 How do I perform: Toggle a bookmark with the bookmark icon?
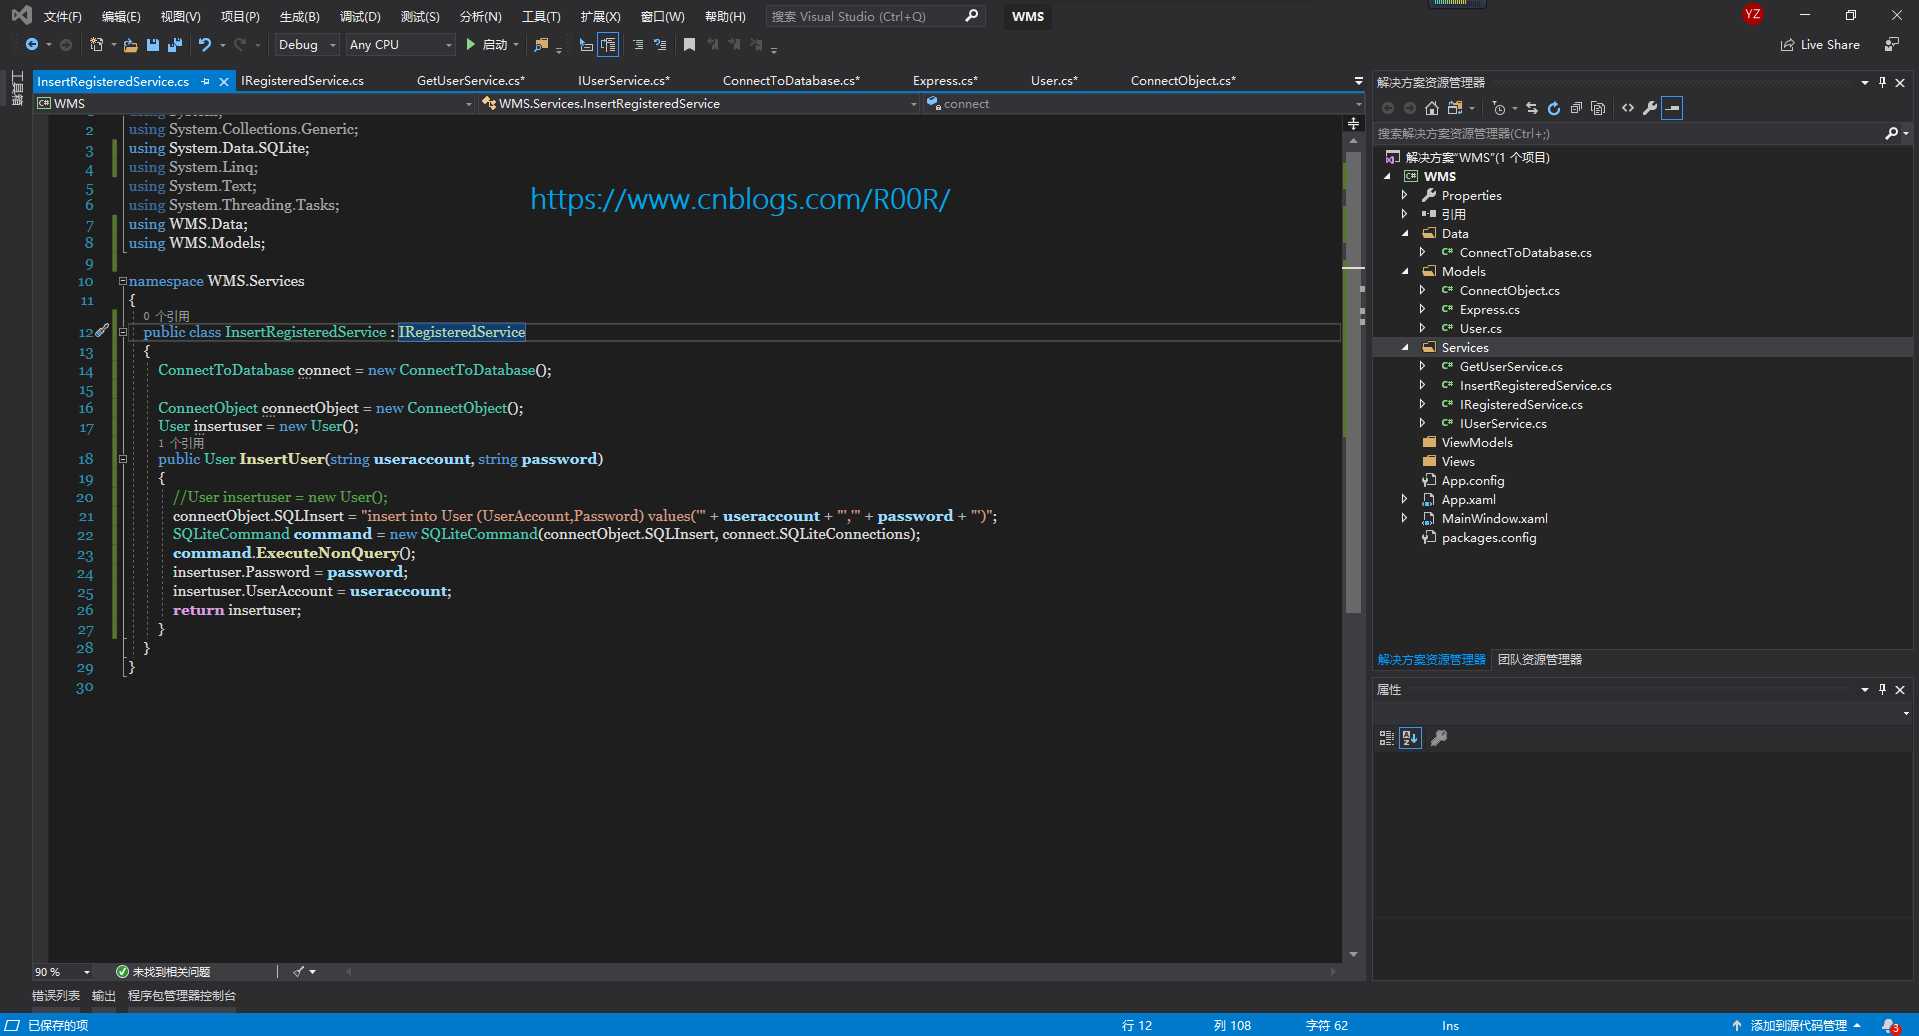click(x=689, y=45)
